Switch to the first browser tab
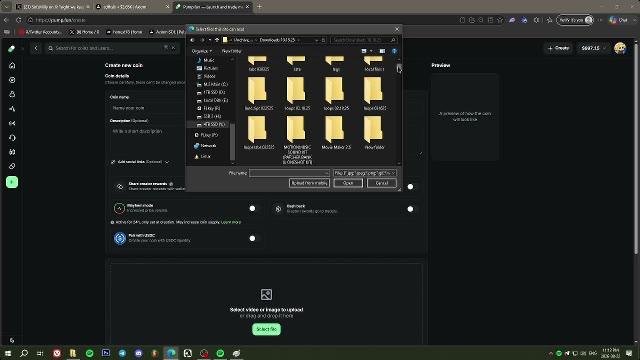The height and width of the screenshot is (360, 640). point(52,7)
